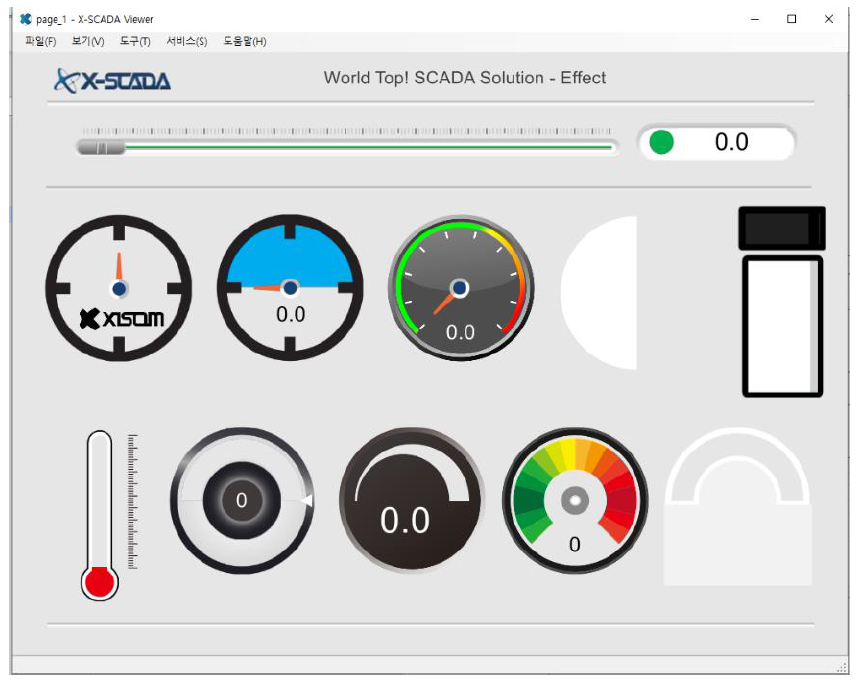Click the white half-circle shape
Screen dimensions: 859x683
(599, 292)
